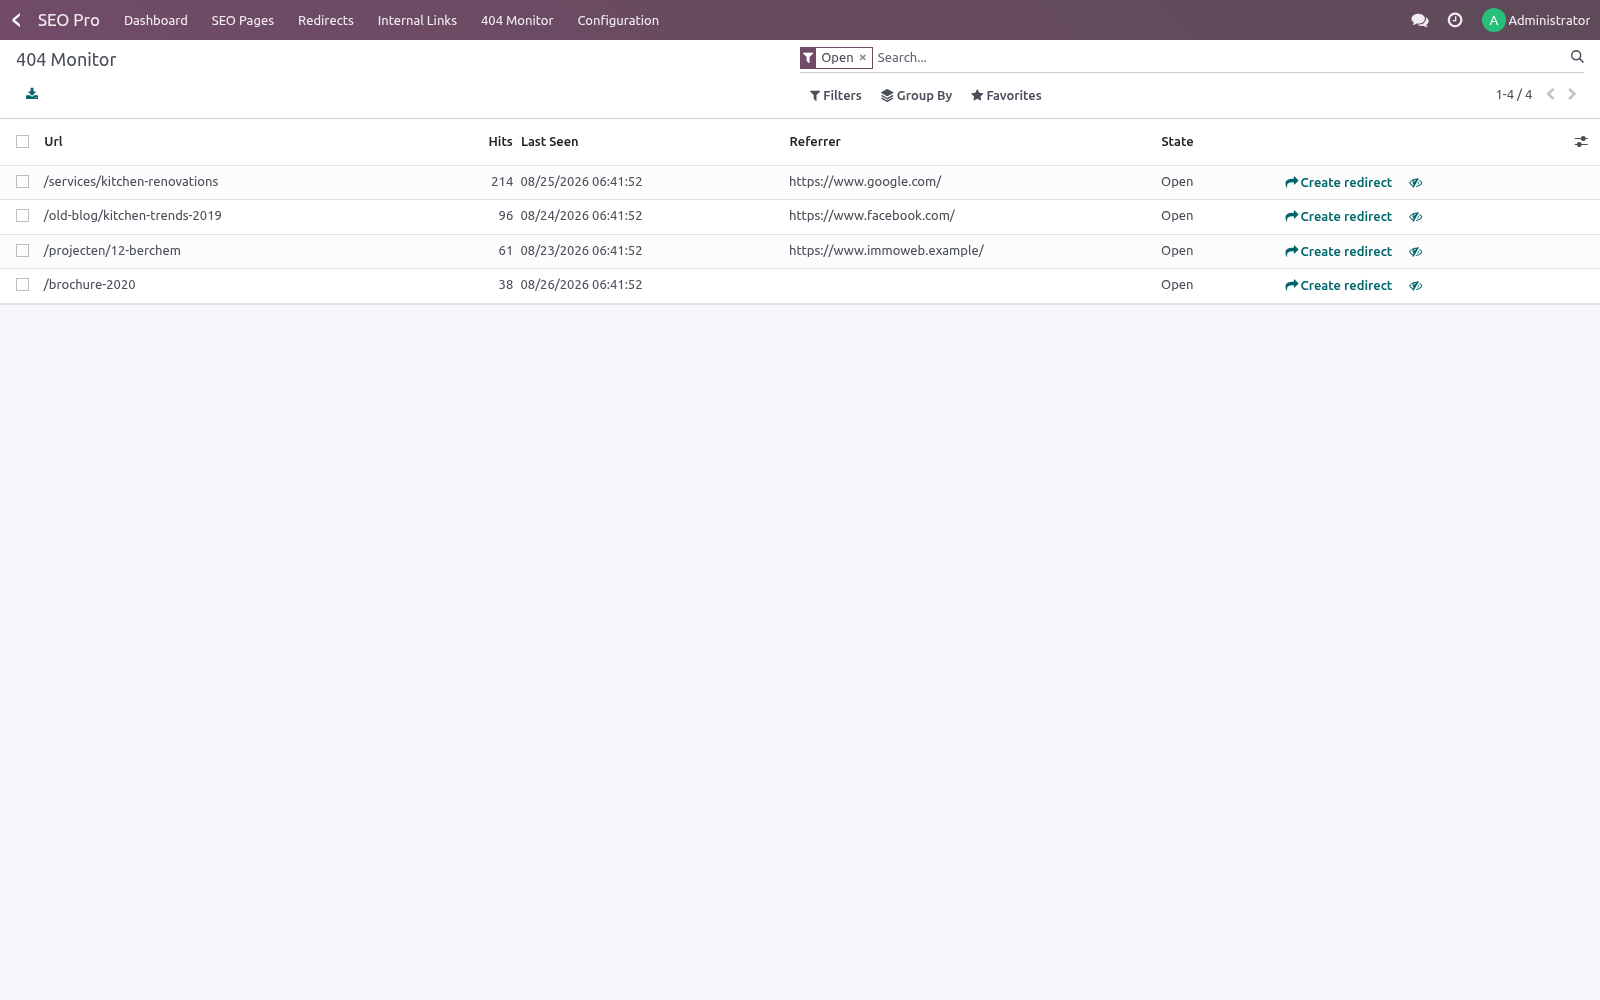
Task: Create redirect for /services/kitchen-renovations
Action: coord(1338,183)
